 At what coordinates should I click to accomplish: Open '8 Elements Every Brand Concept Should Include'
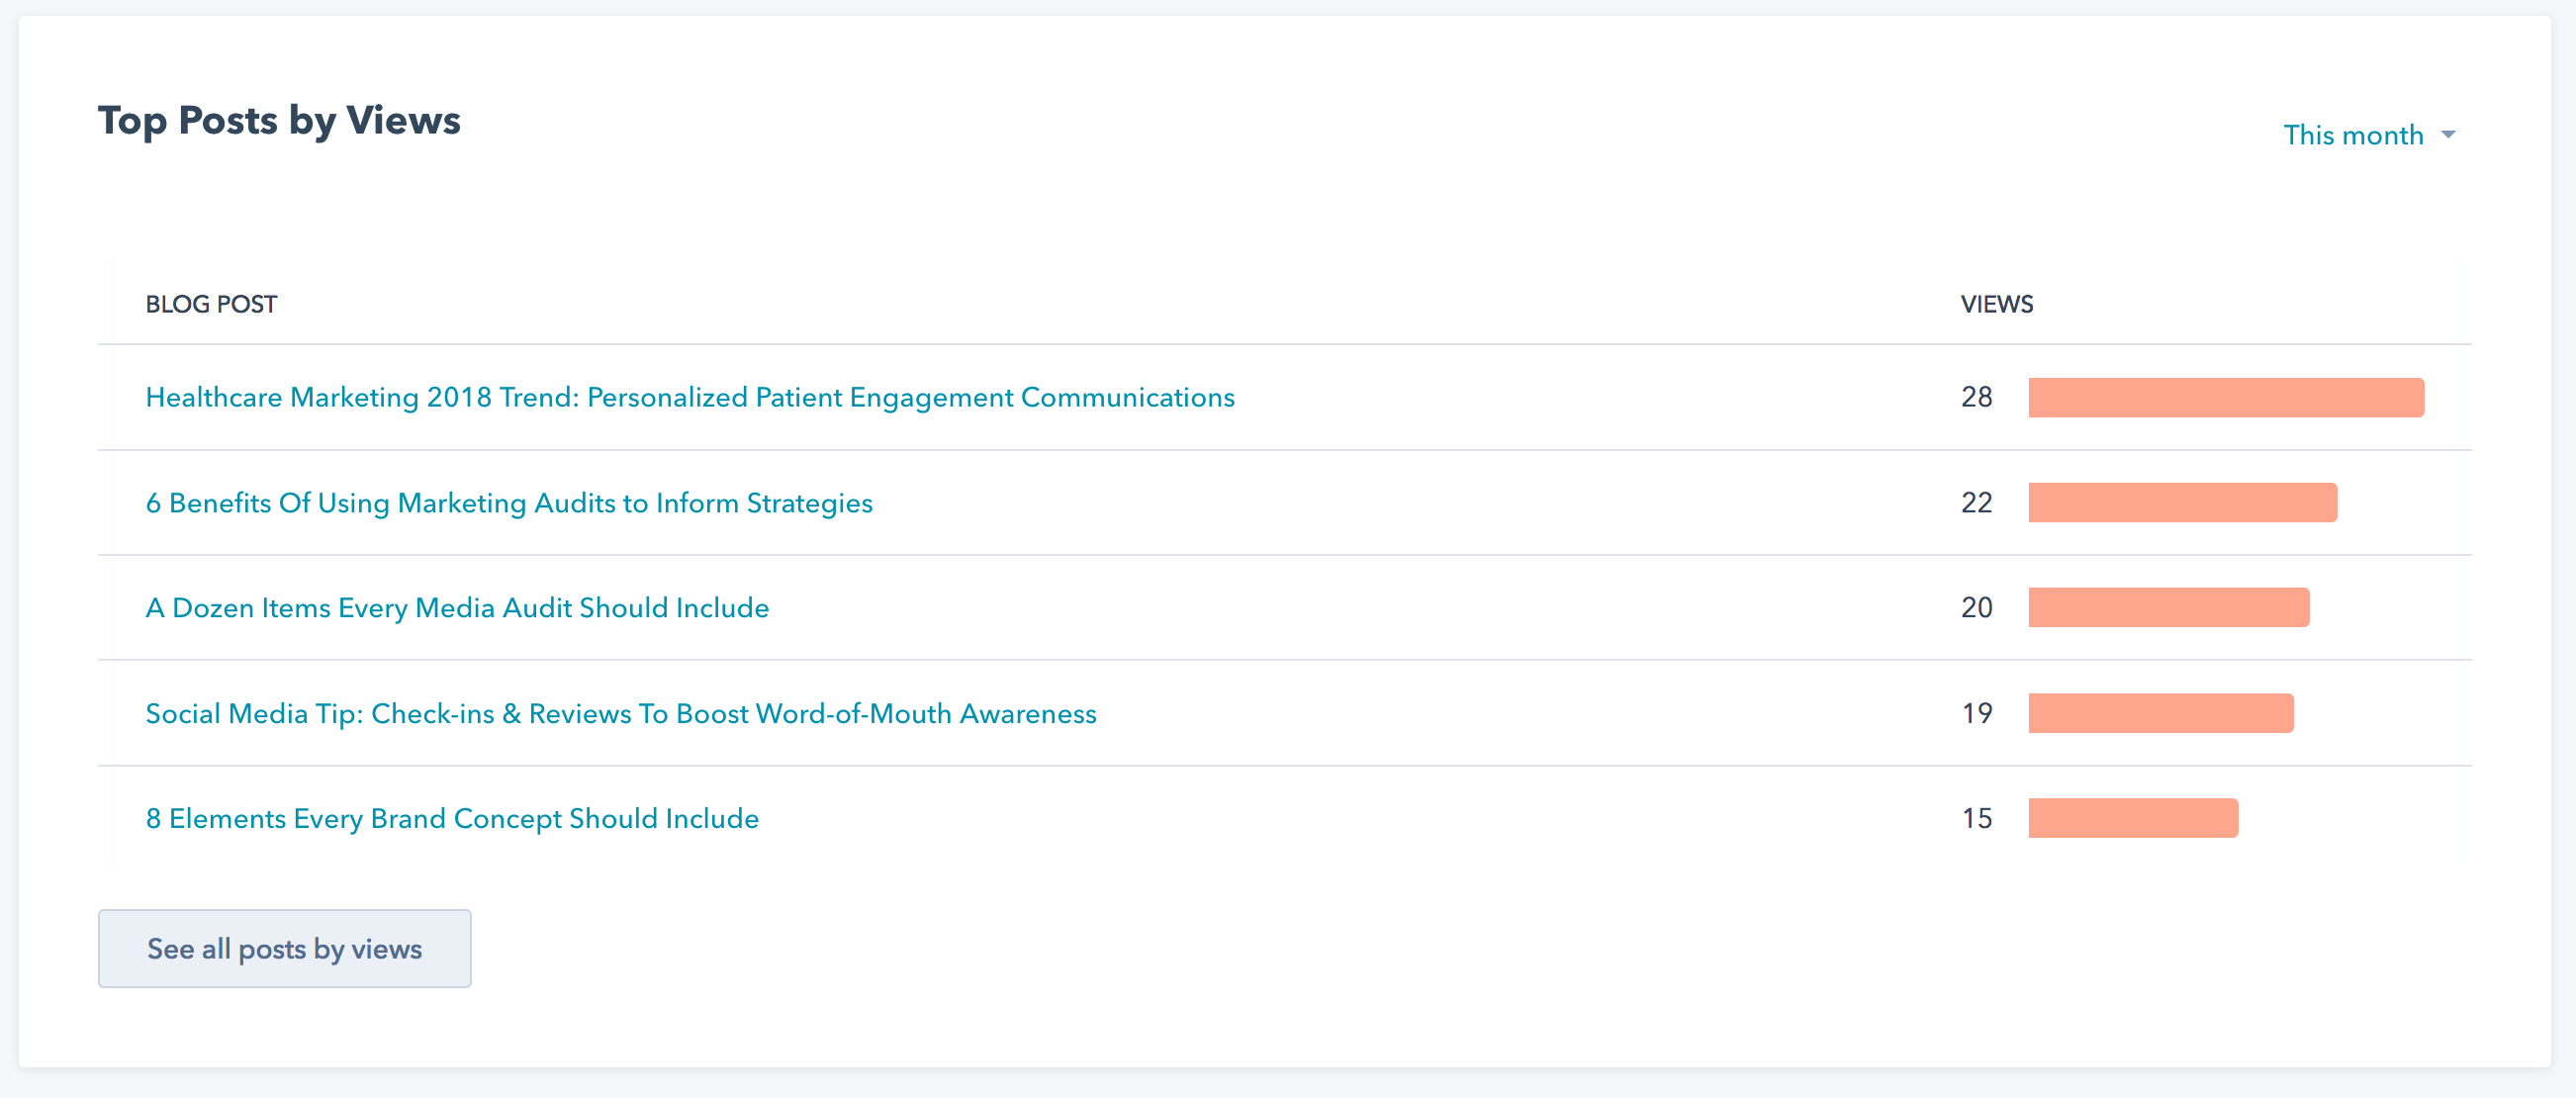[452, 818]
